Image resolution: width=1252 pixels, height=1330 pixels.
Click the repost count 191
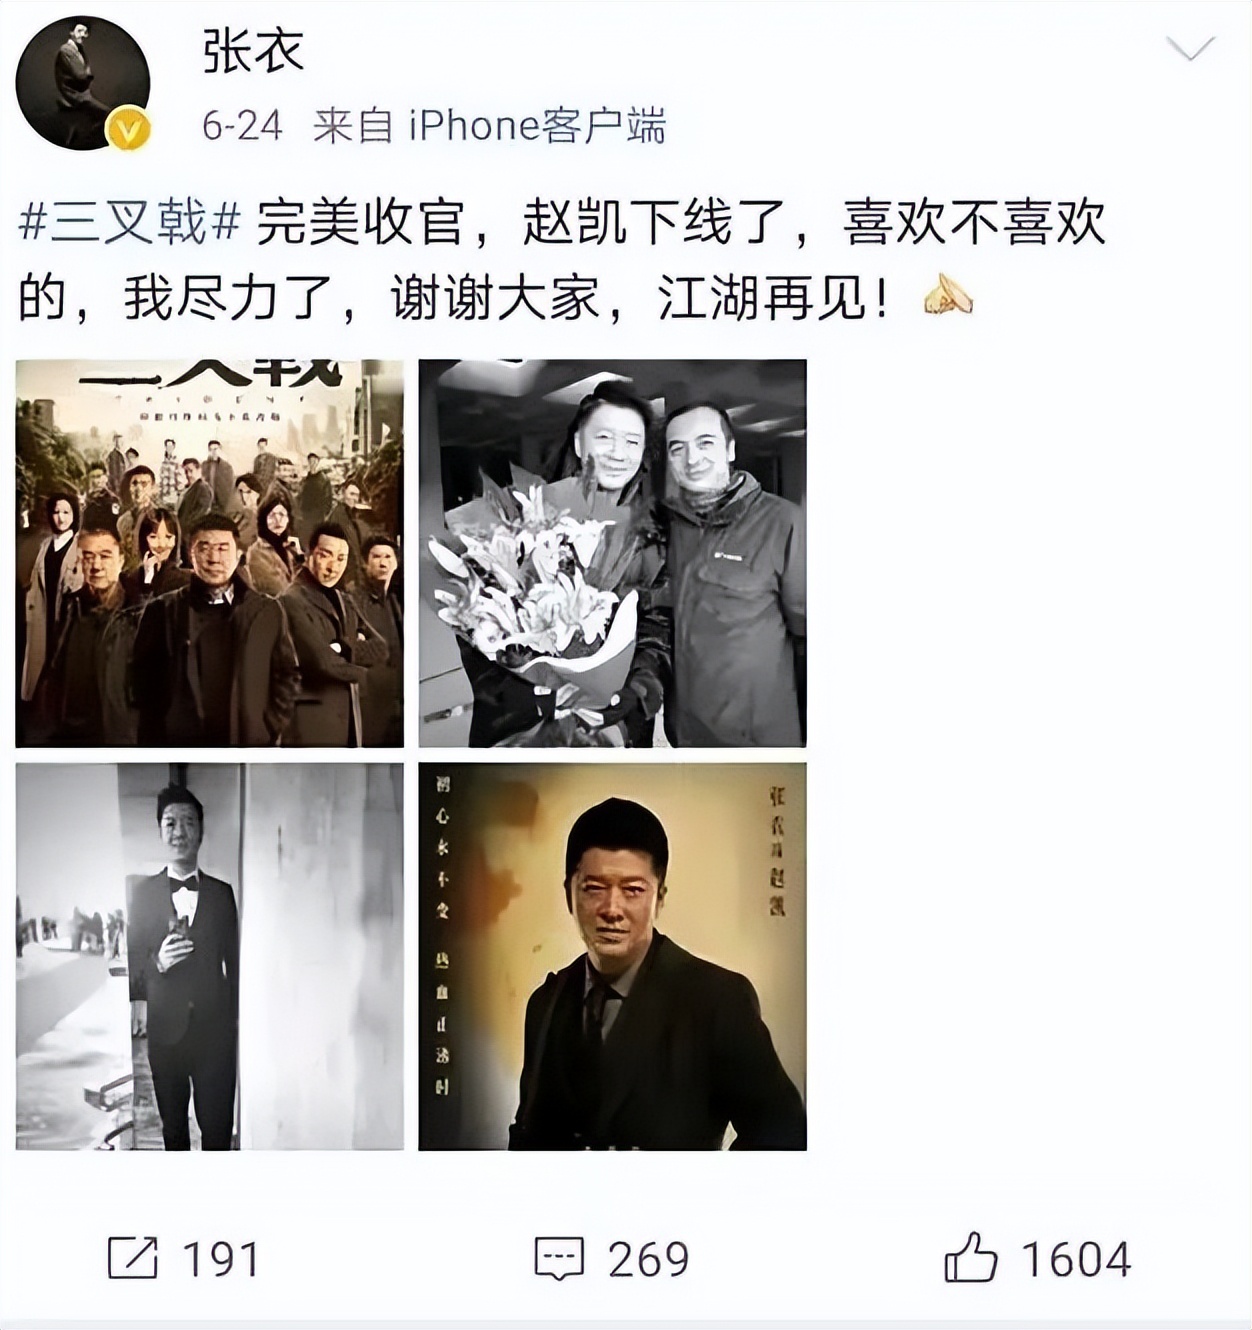coord(221,1259)
